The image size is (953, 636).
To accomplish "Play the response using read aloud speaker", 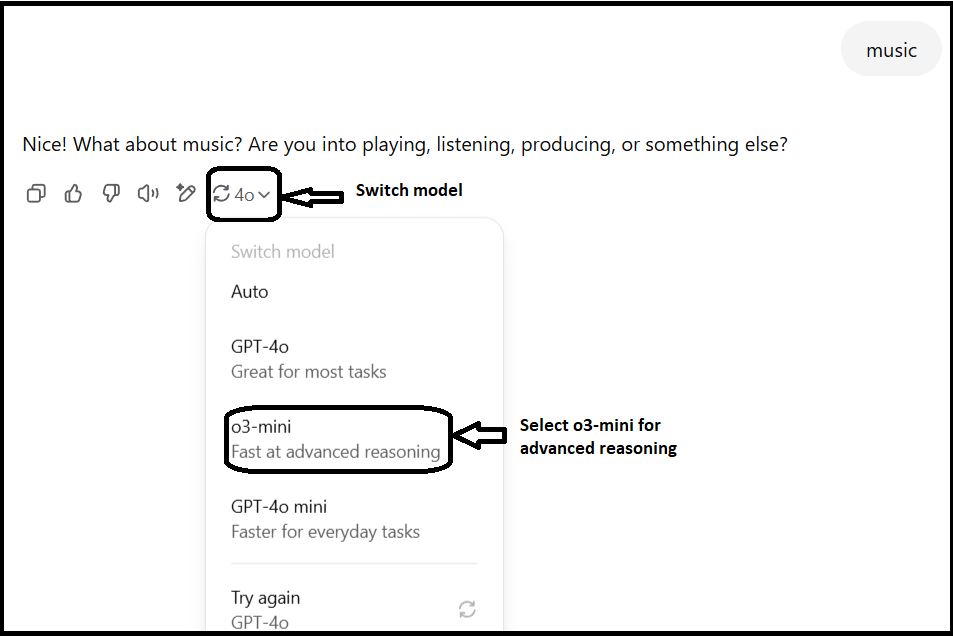I will pos(148,193).
